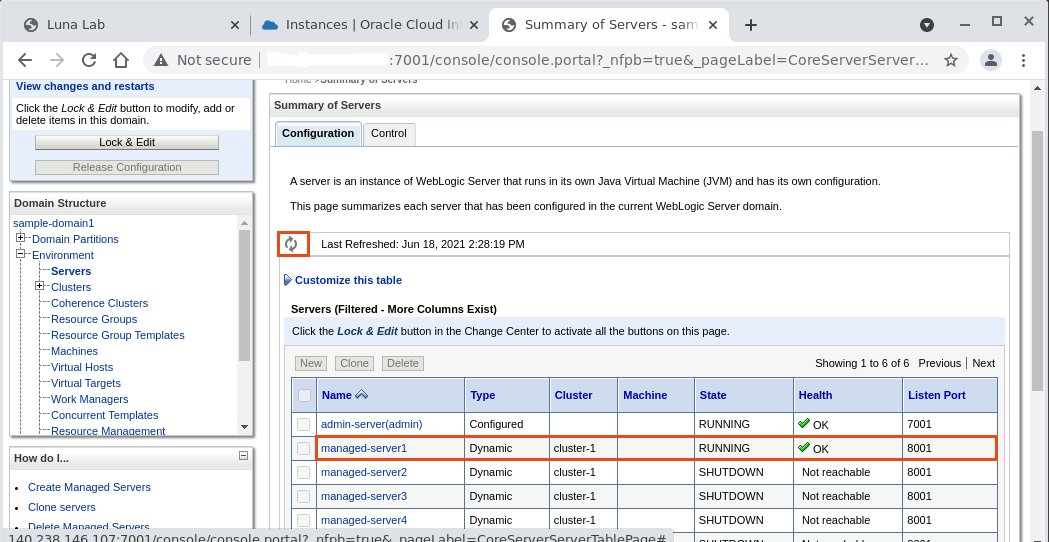The image size is (1049, 542).
Task: Click the Not secure warning icon
Action: (x=161, y=60)
